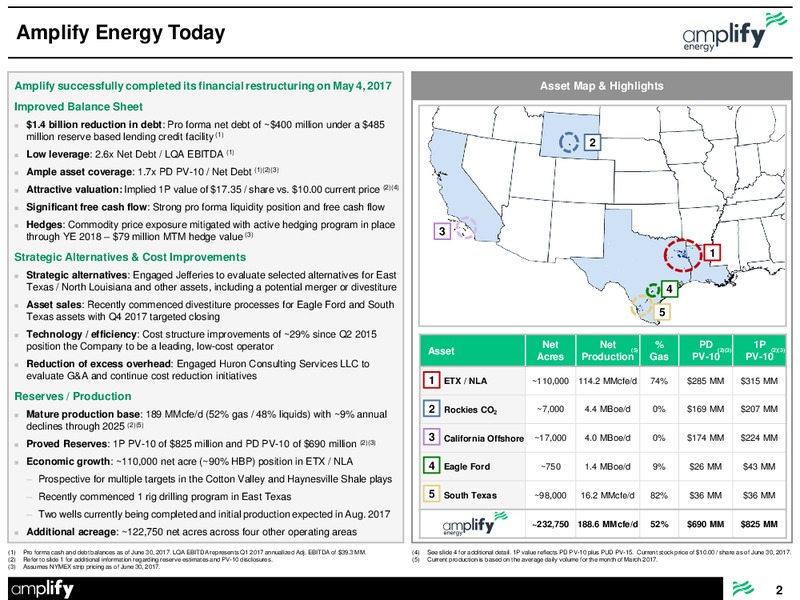Screen dimensions: 800x600
Task: Click the Net Acres column header
Action: point(550,351)
